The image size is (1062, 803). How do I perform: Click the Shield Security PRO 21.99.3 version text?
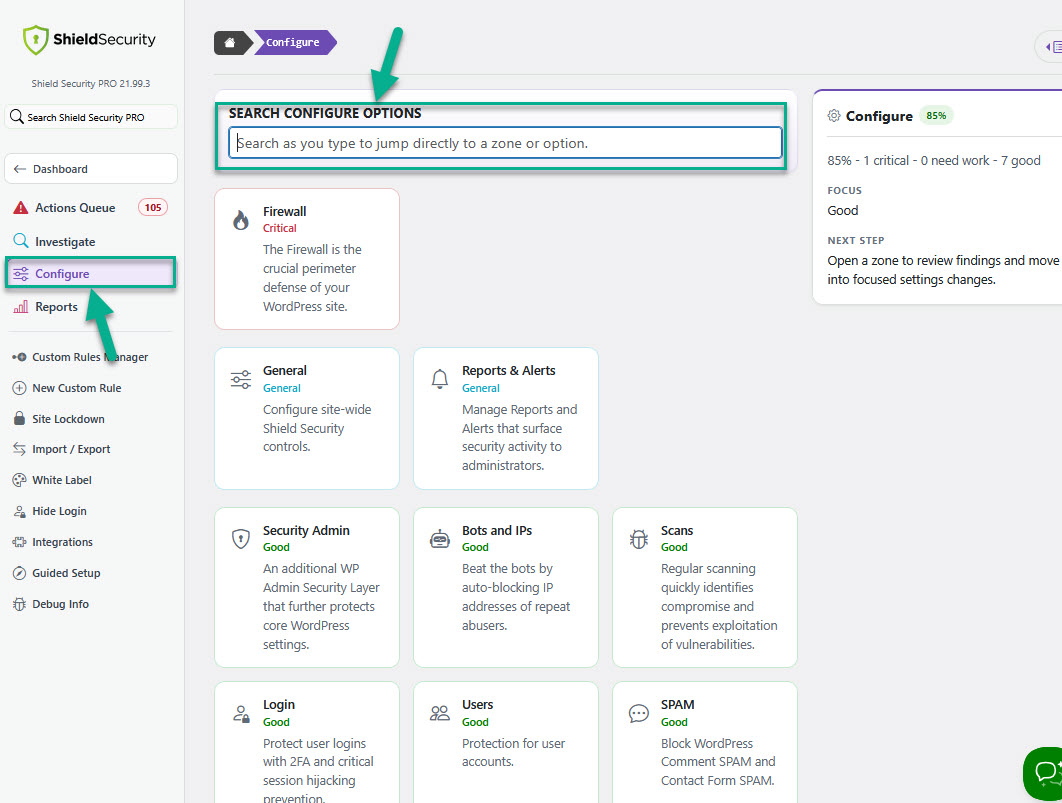91,84
